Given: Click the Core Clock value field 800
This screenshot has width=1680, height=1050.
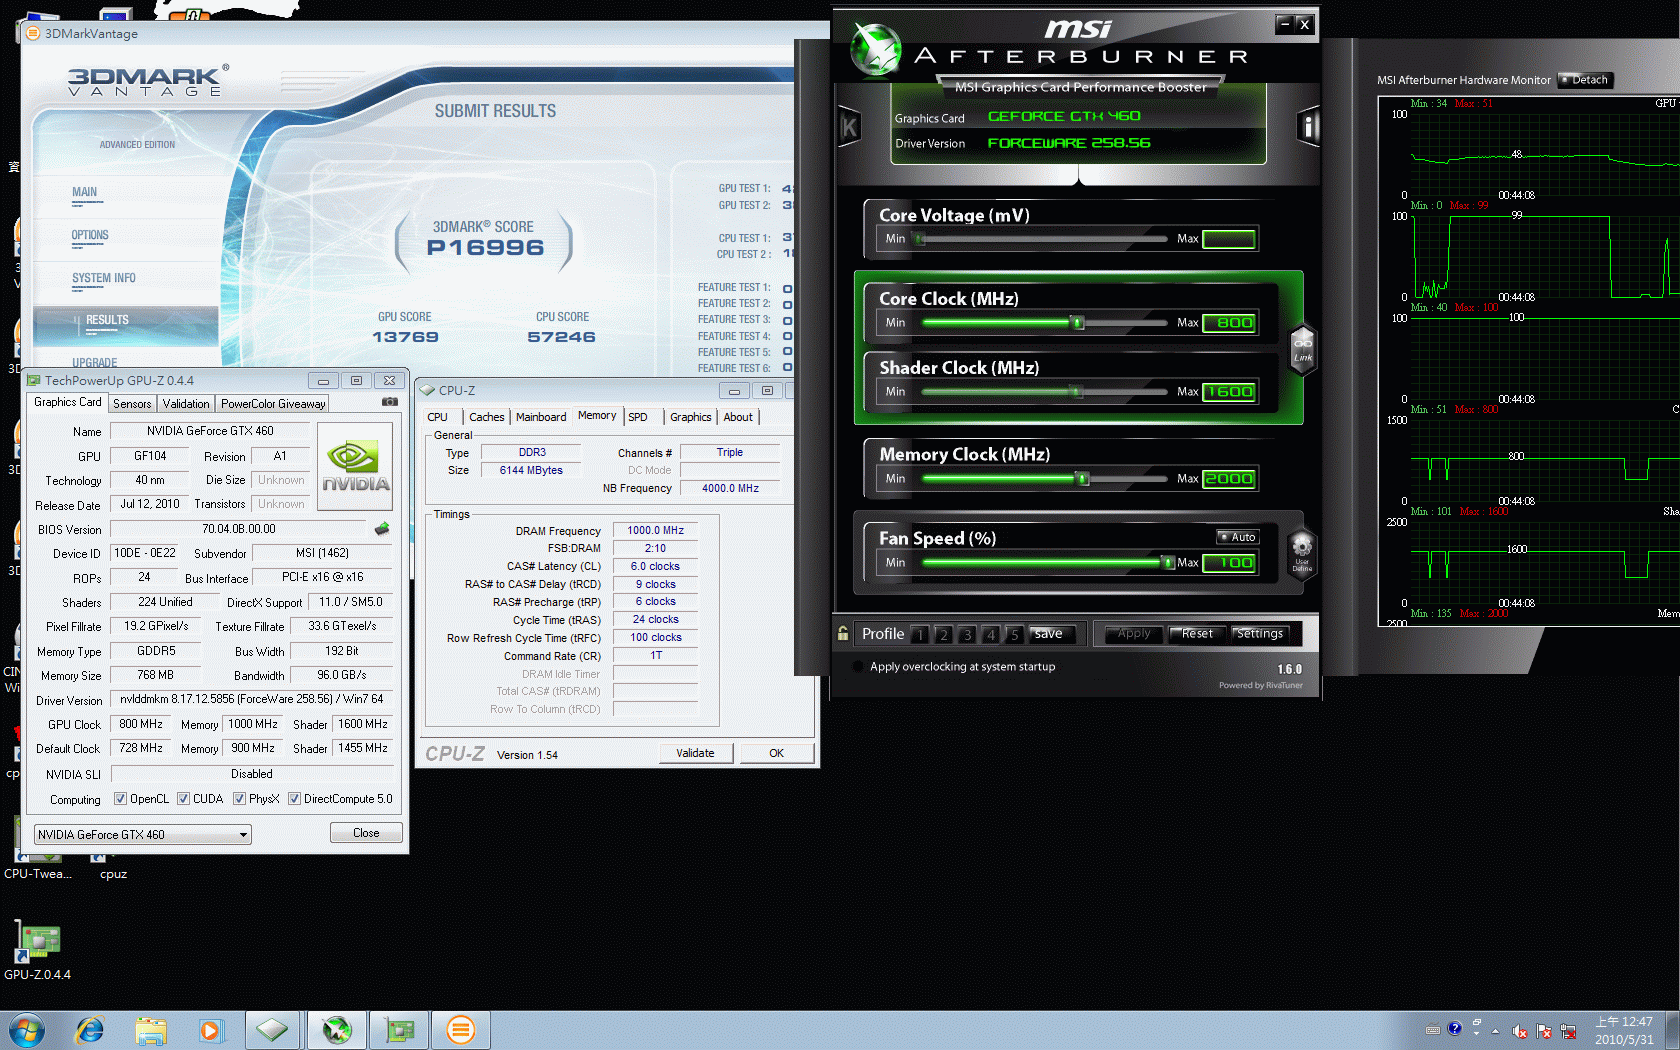Looking at the screenshot, I should [1229, 322].
